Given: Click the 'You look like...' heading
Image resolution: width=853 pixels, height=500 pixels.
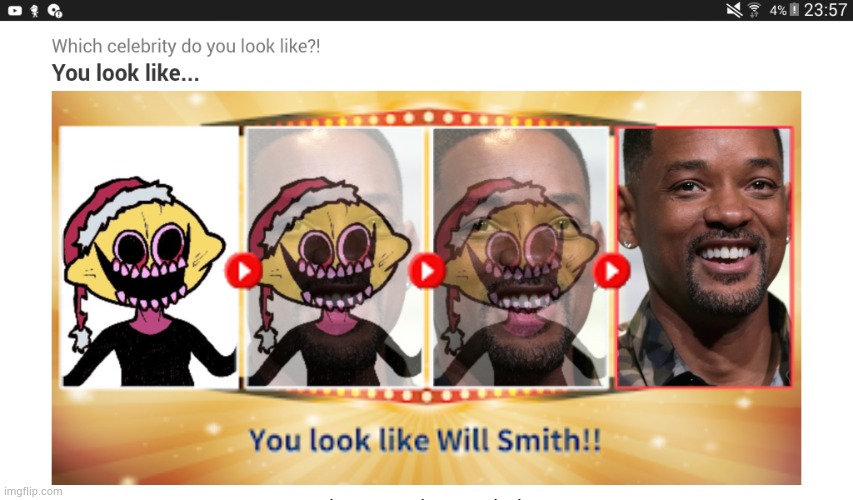Looking at the screenshot, I should tap(125, 73).
